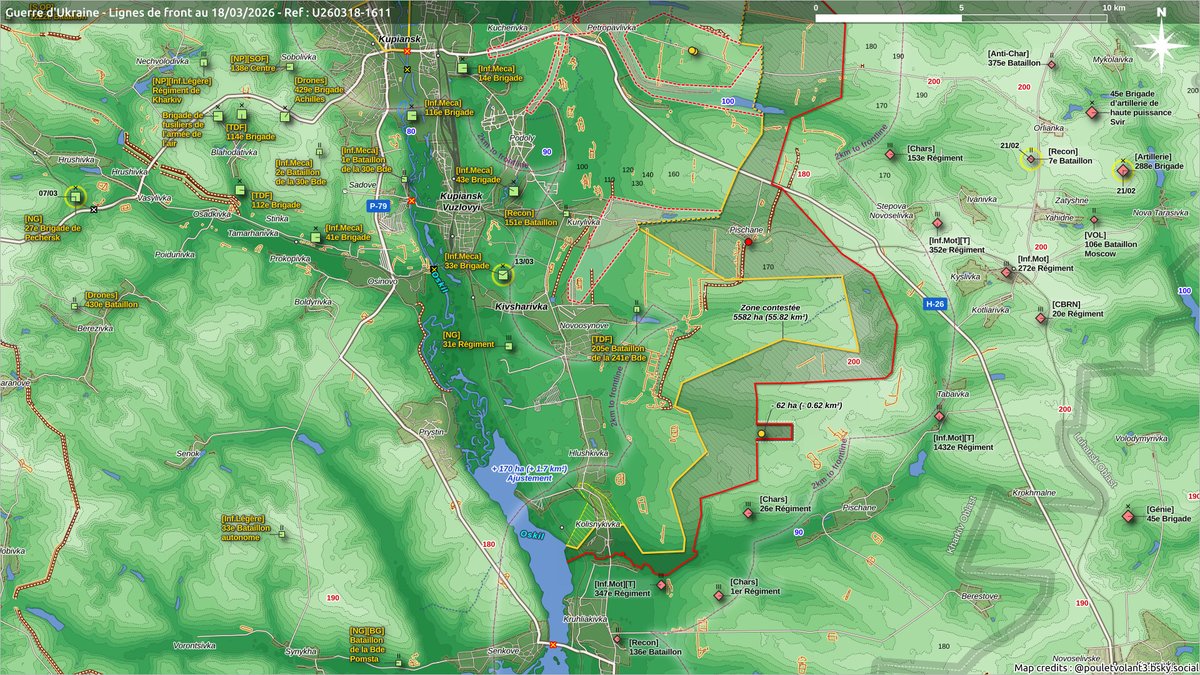Select the yellow dot by the 62 ha label
This screenshot has height=675, width=1200.
(x=761, y=434)
